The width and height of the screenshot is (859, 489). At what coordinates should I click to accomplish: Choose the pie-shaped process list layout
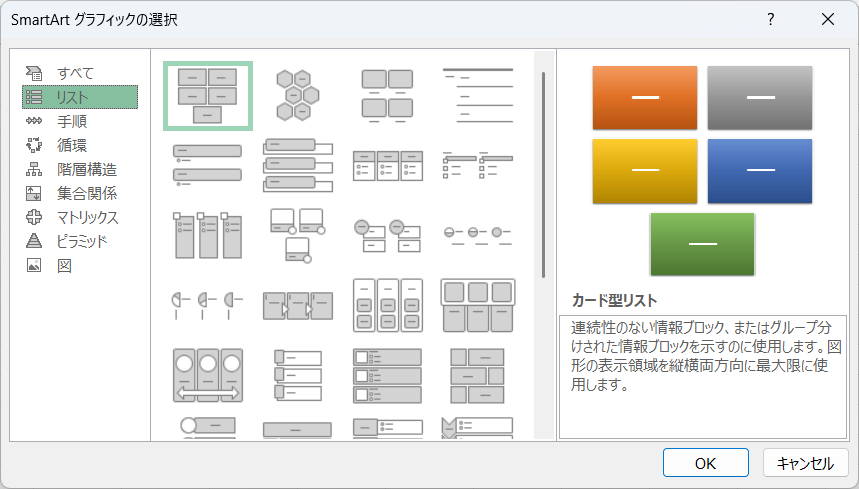coord(208,305)
